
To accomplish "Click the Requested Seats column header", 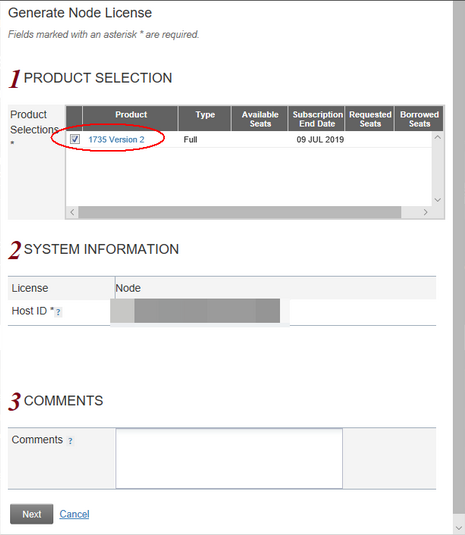I will [x=370, y=118].
